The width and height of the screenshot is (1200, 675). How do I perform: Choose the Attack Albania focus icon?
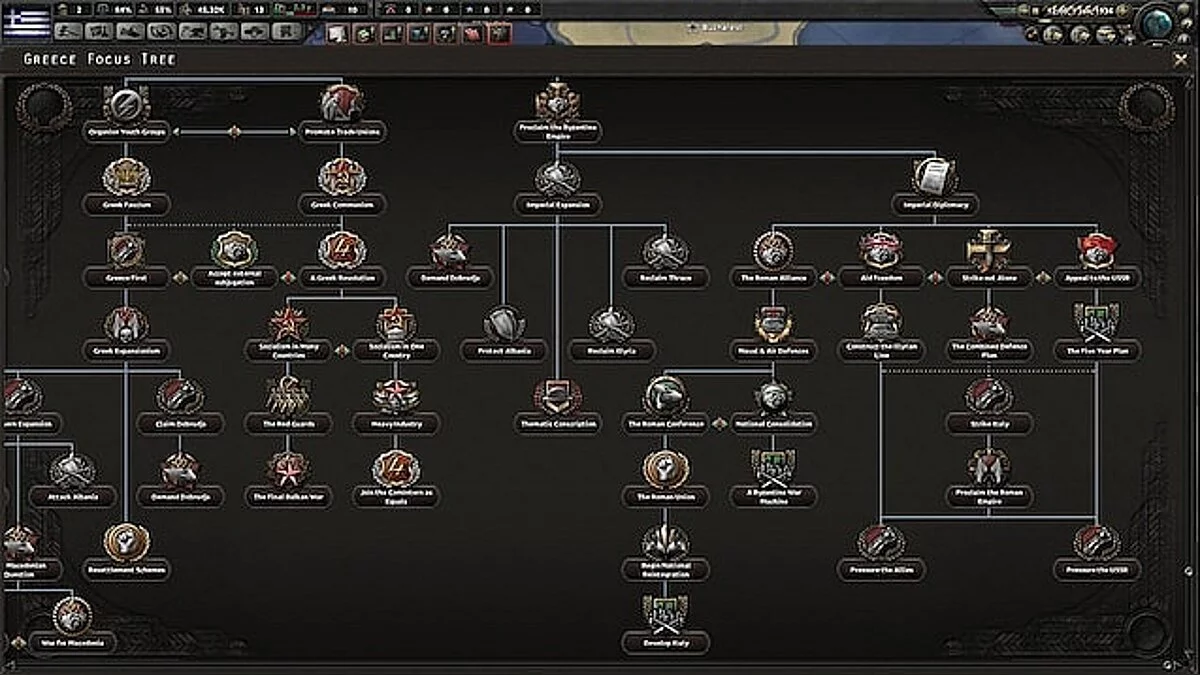click(68, 469)
